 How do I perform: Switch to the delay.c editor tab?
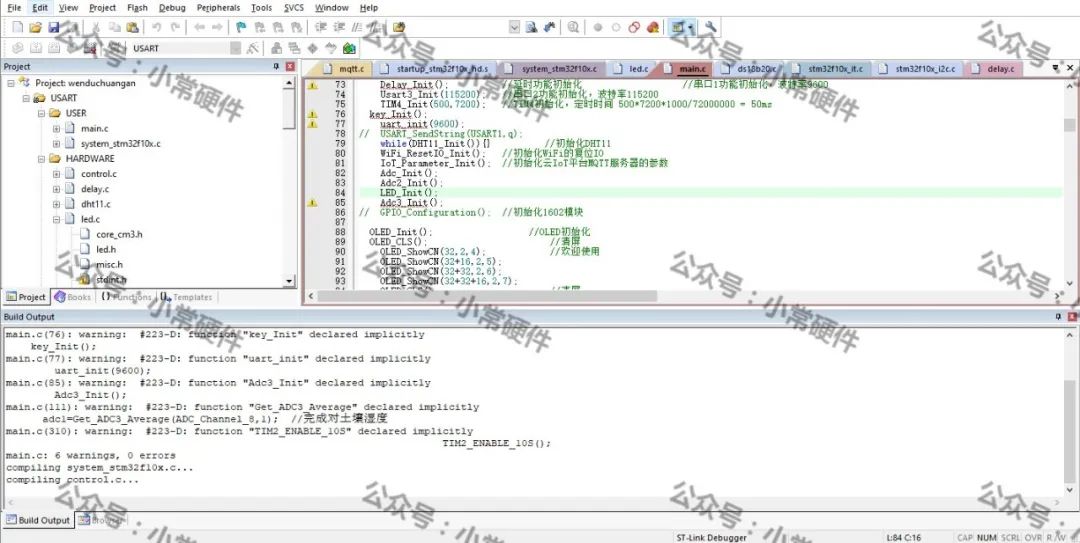(x=993, y=69)
